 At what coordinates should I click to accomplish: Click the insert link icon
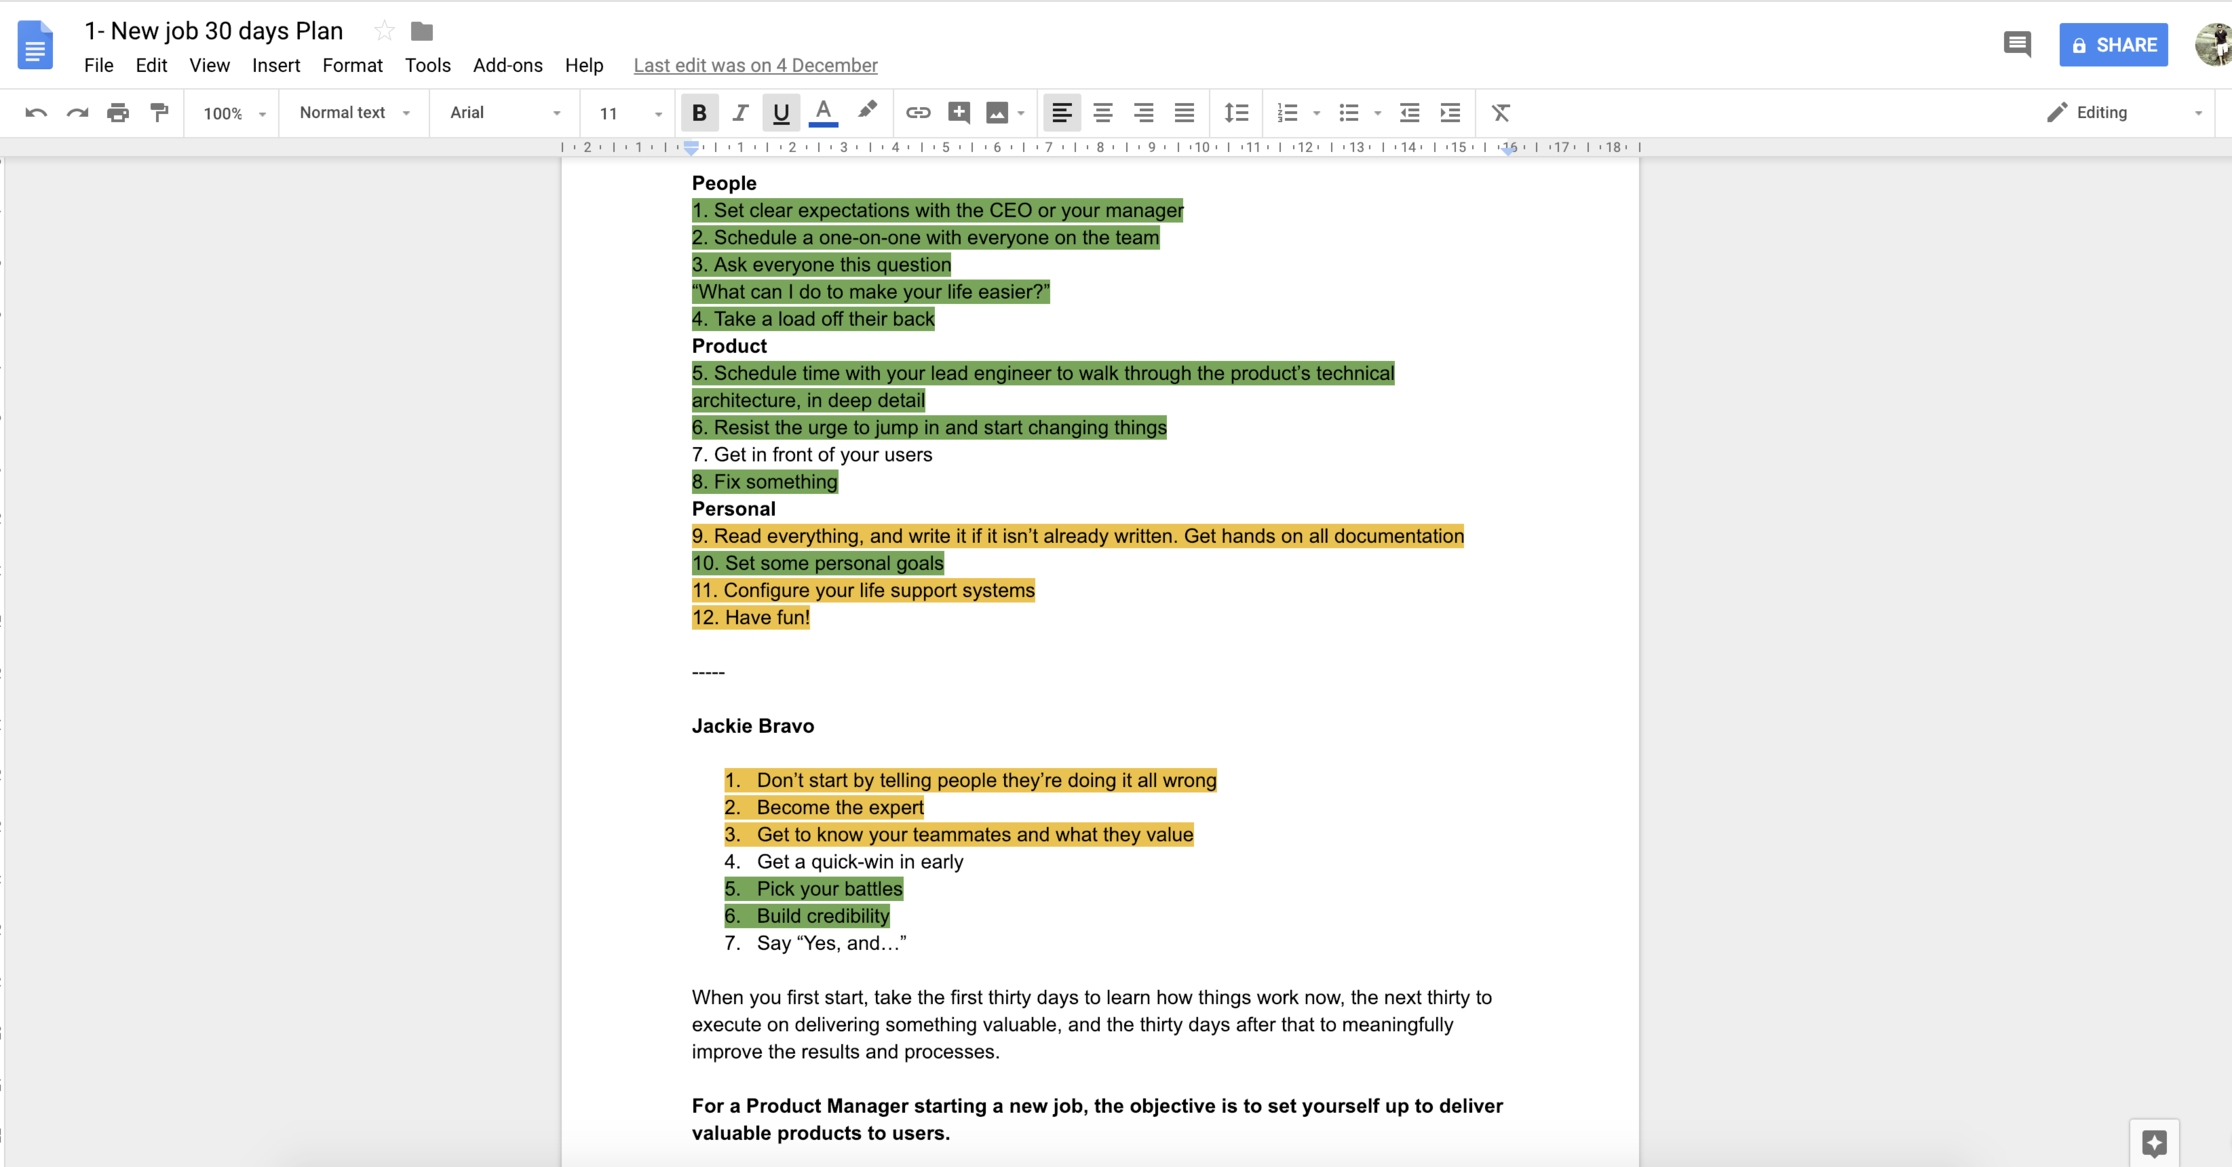click(917, 113)
